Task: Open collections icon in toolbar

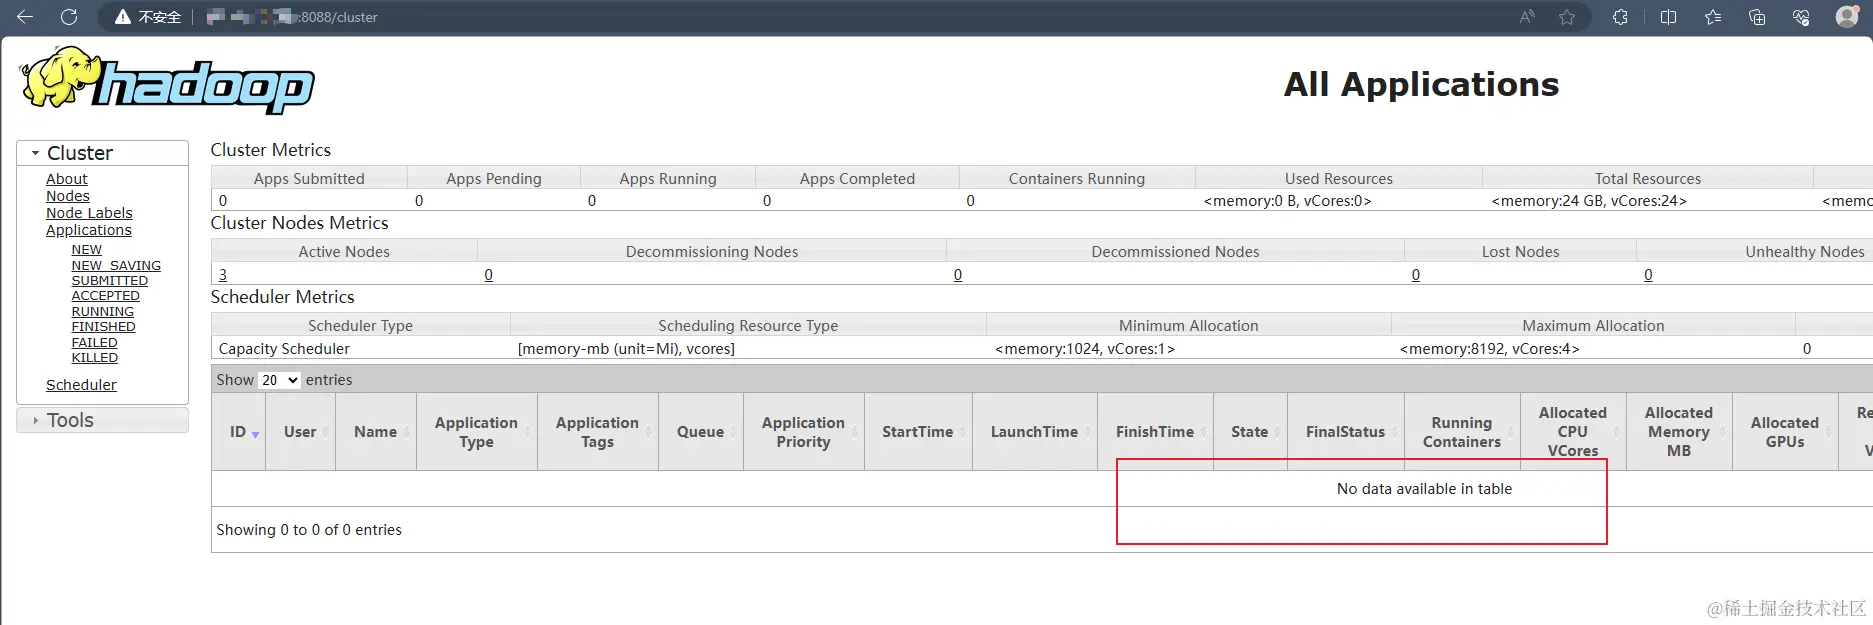Action: [1757, 17]
